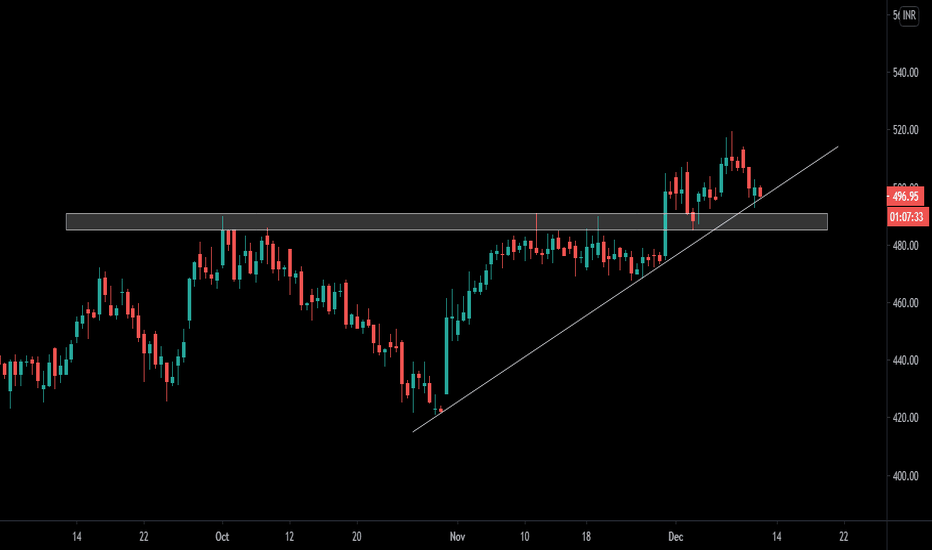The image size is (932, 550).
Task: Click the 460.00 price axis label
Action: click(x=905, y=303)
